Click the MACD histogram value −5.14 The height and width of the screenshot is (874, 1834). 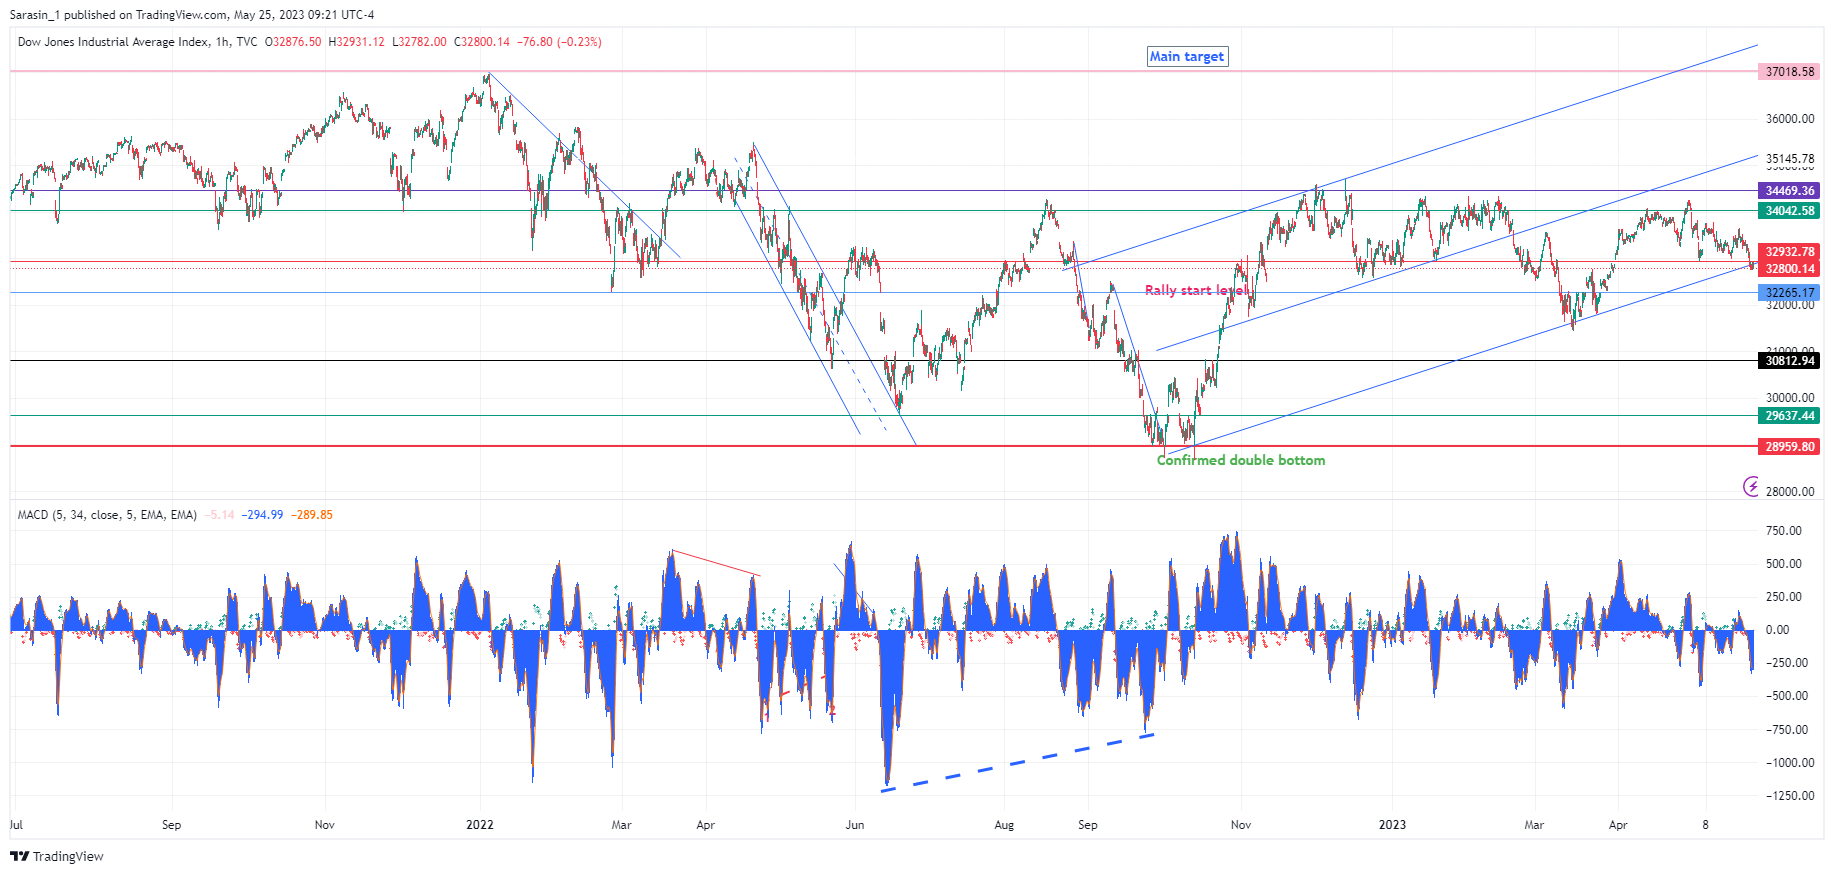coord(219,515)
